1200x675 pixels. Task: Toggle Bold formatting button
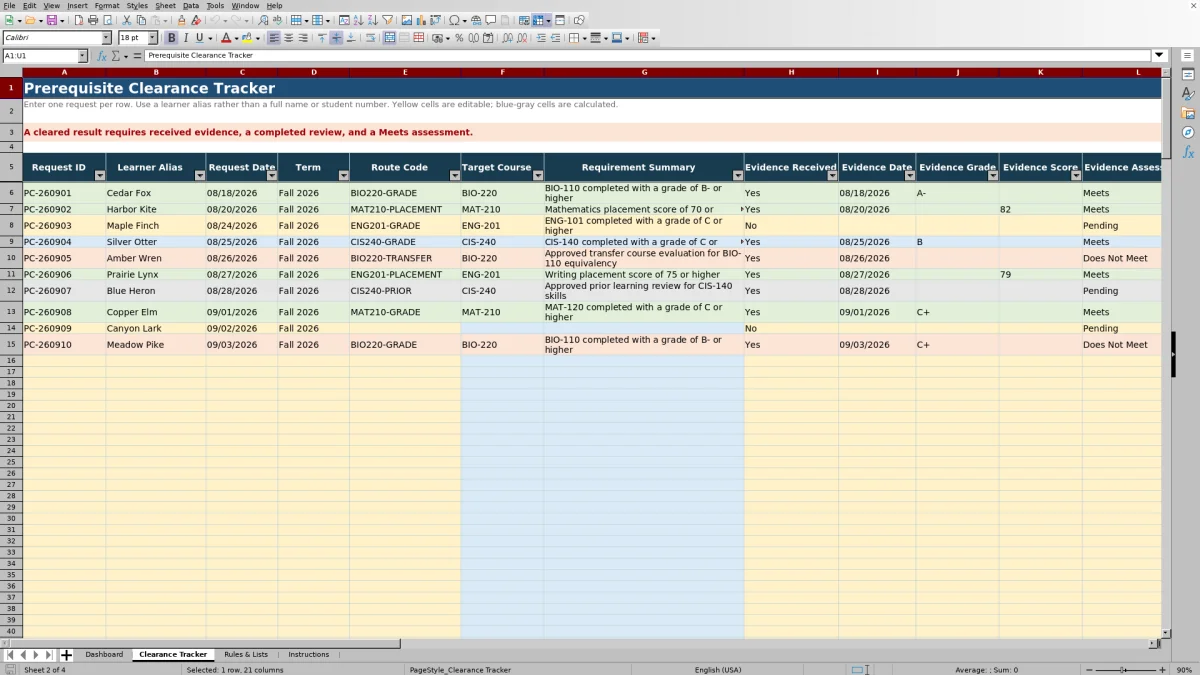(x=171, y=38)
